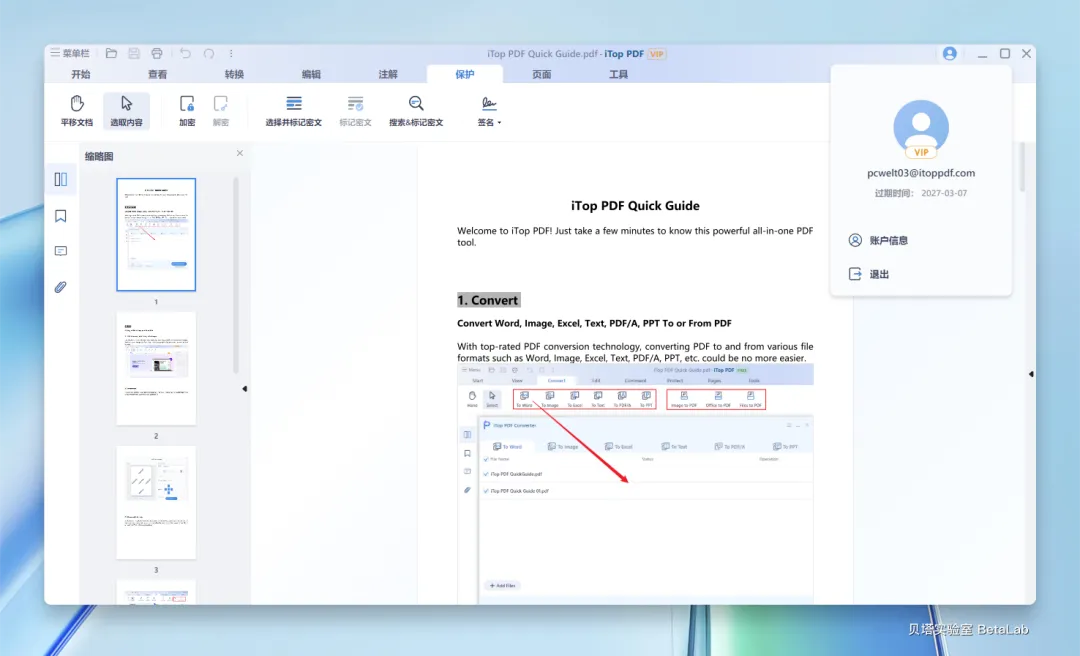Click the account avatar icon in title bar
The height and width of the screenshot is (656, 1080).
click(x=950, y=54)
